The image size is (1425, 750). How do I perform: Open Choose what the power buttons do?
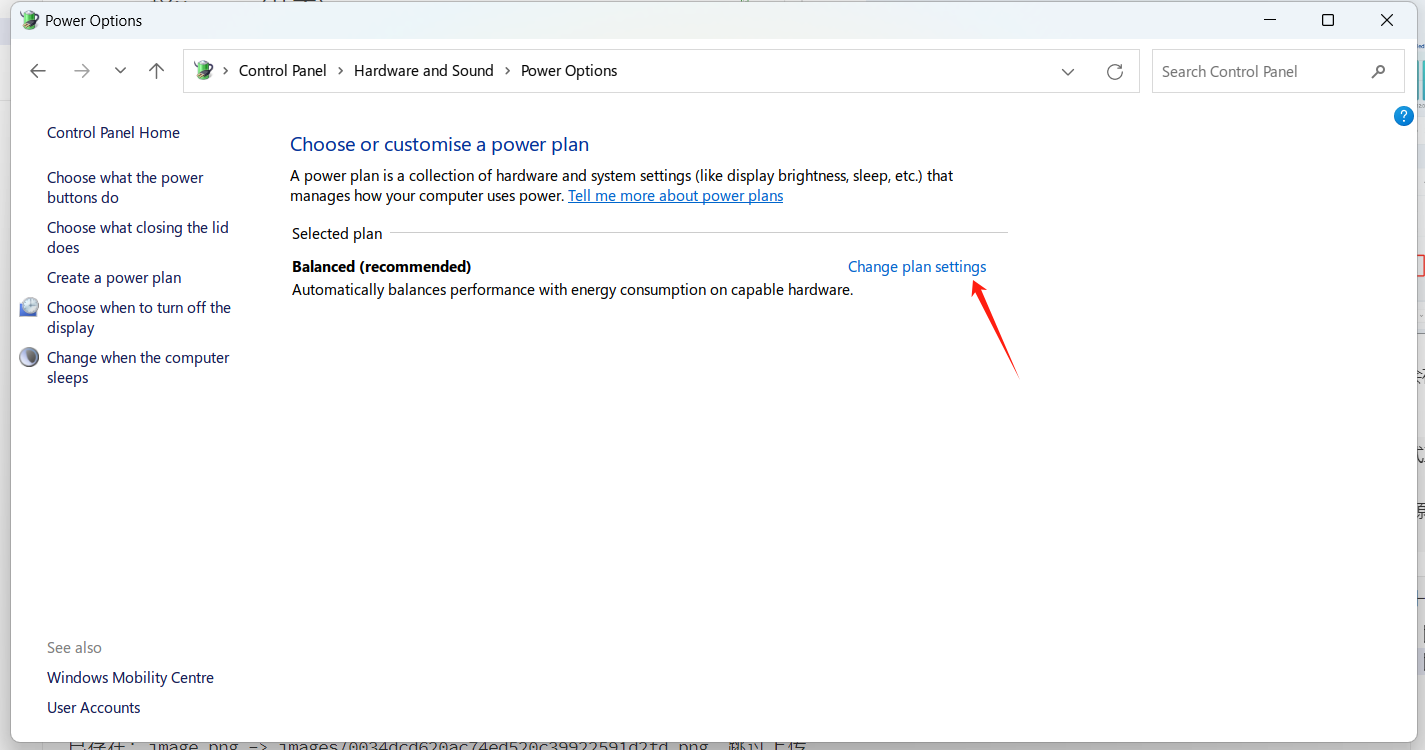124,188
